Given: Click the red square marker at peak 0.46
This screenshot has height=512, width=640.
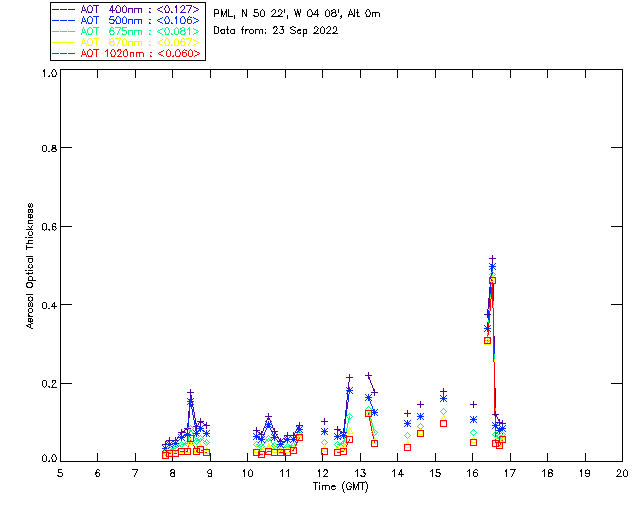Looking at the screenshot, I should point(493,280).
